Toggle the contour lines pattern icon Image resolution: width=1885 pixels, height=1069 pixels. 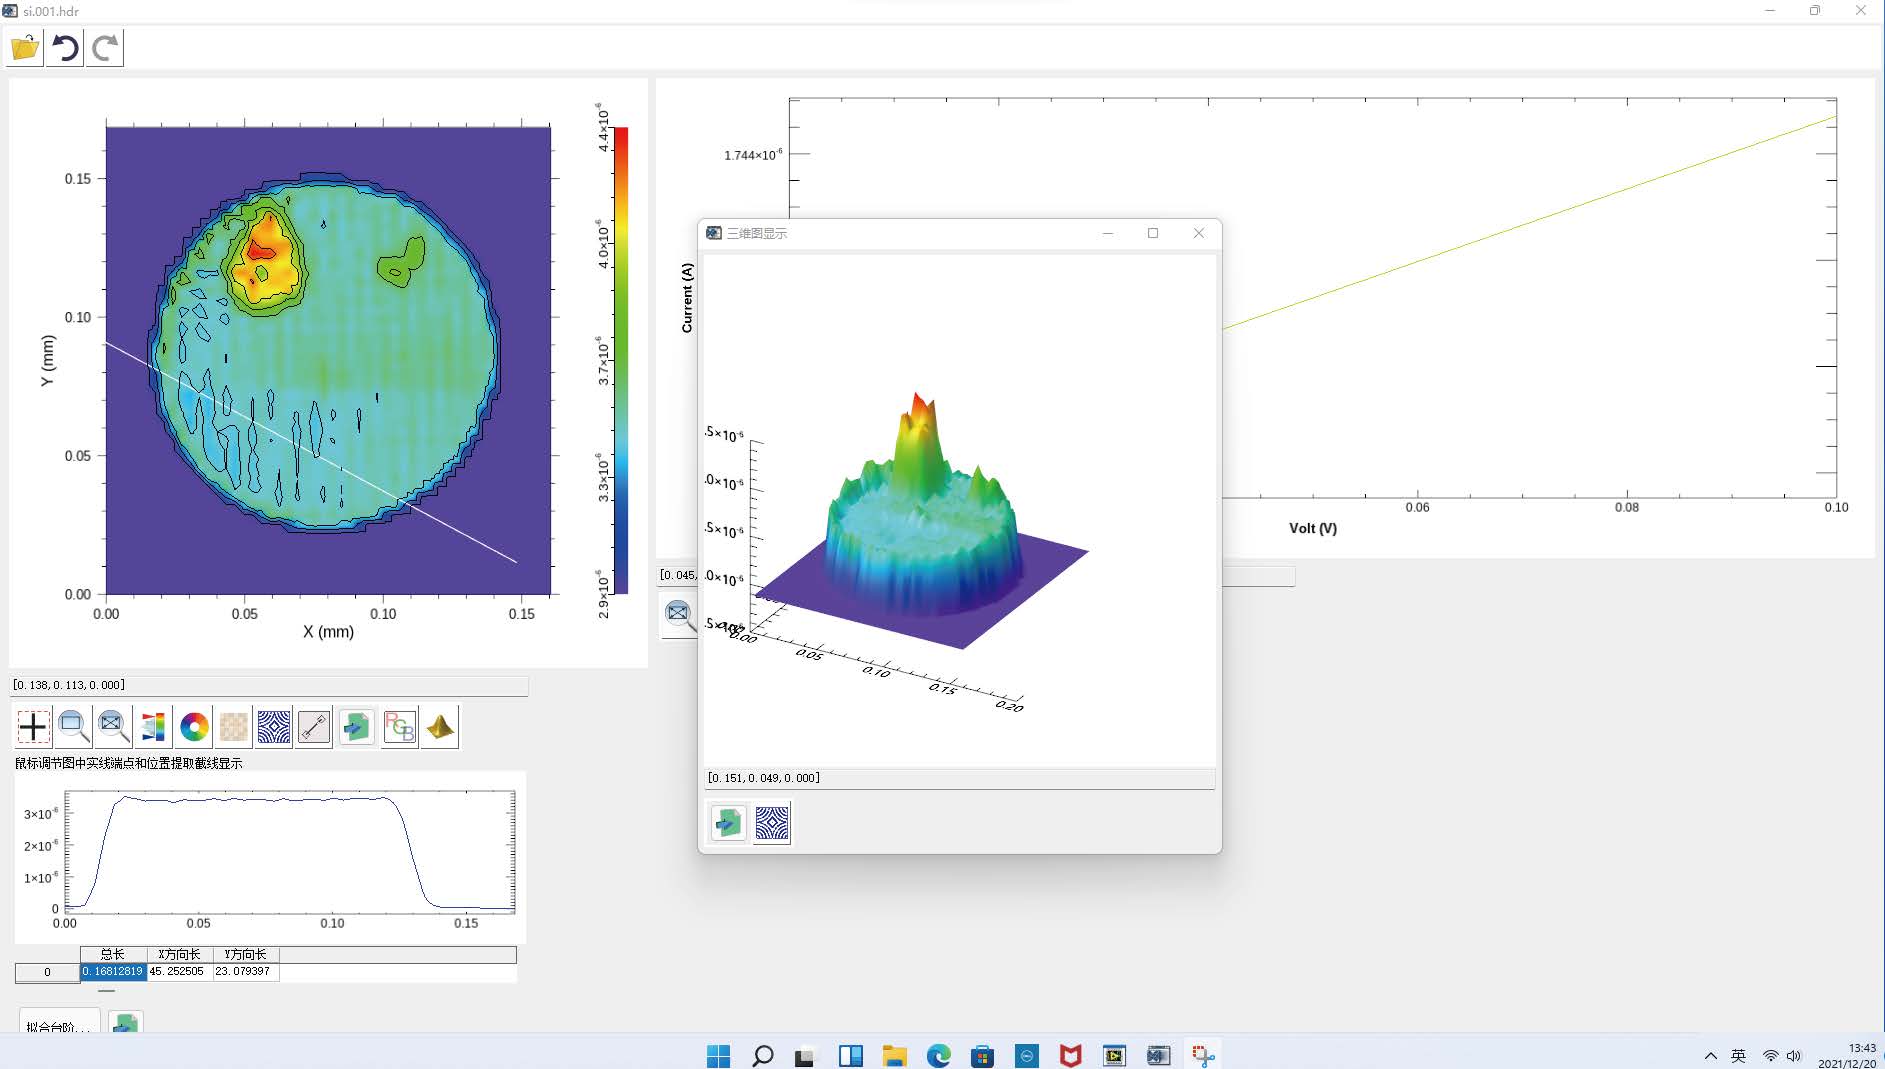274,727
